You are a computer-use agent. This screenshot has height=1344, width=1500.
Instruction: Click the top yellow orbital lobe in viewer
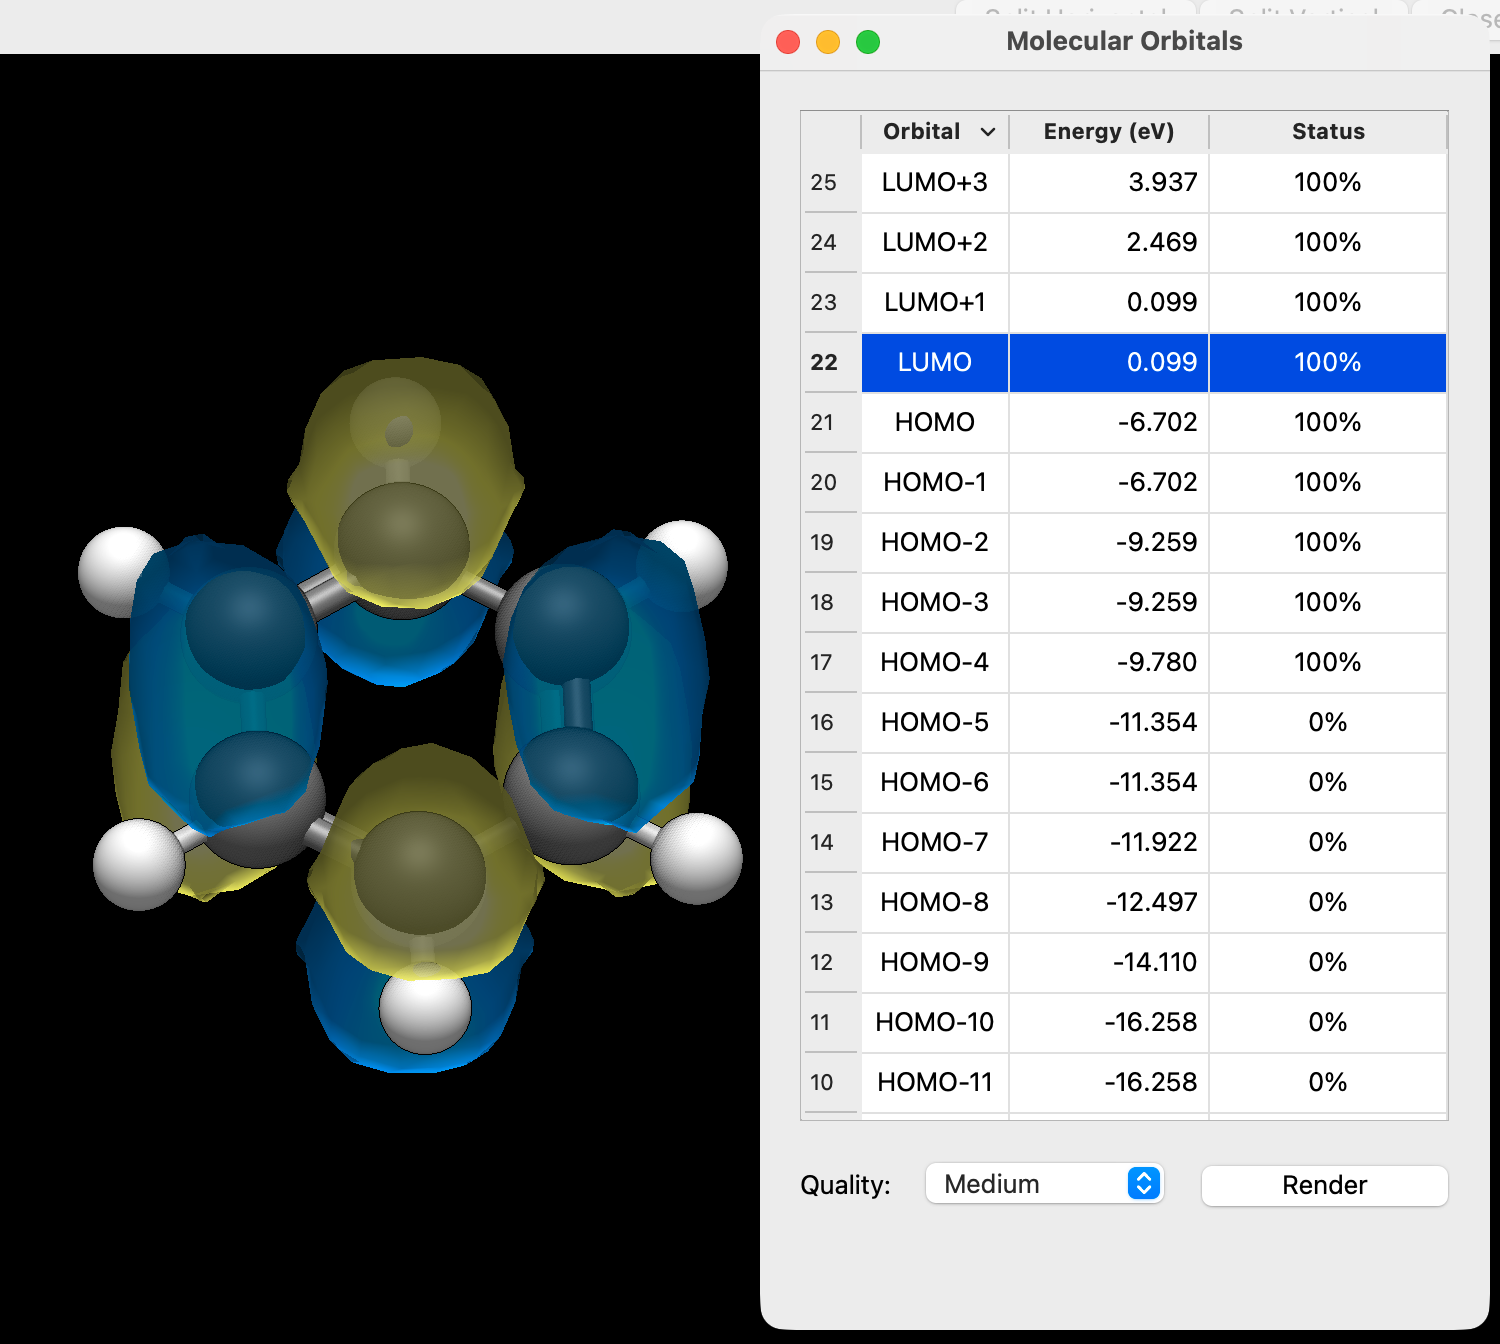tap(400, 420)
